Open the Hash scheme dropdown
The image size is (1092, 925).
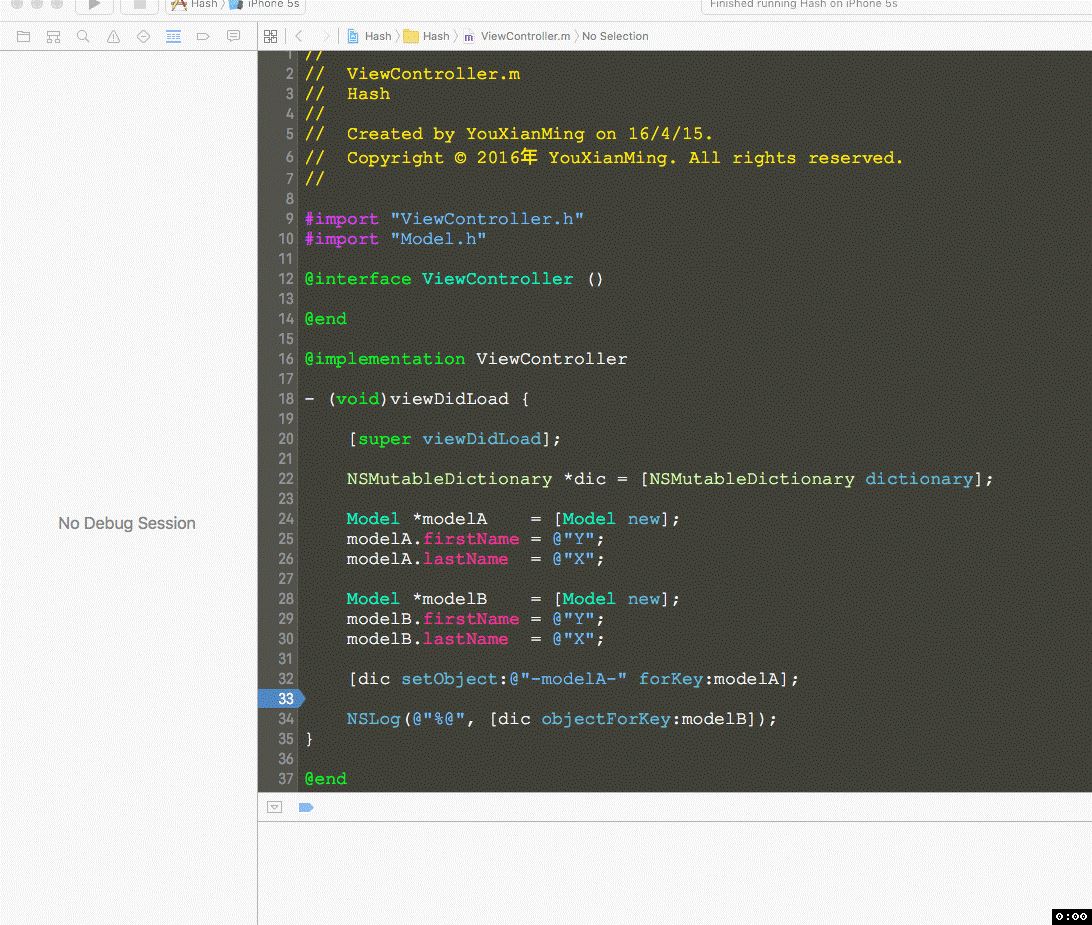point(195,4)
